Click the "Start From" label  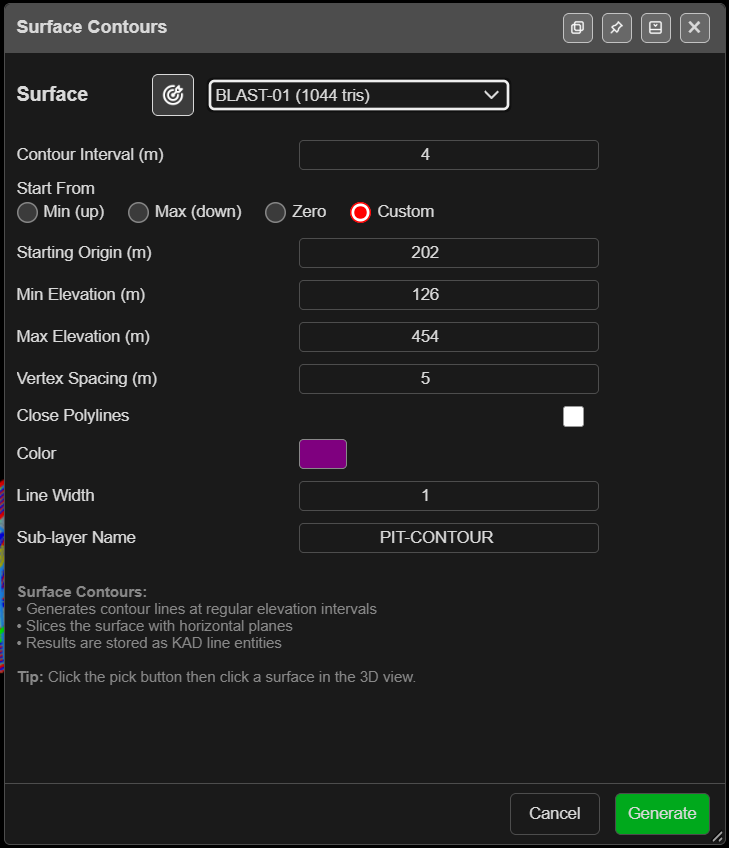point(56,188)
